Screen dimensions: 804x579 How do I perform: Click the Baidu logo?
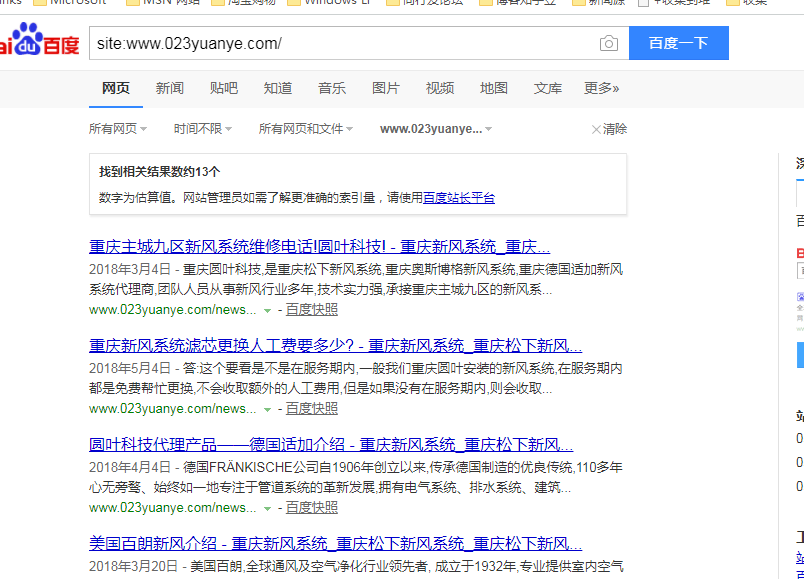point(39,39)
